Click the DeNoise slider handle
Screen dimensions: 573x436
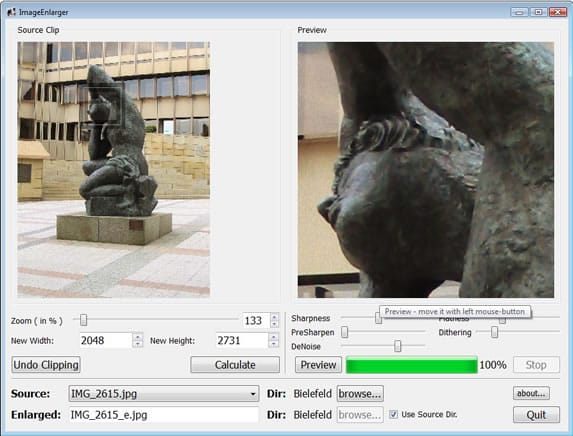tap(398, 346)
